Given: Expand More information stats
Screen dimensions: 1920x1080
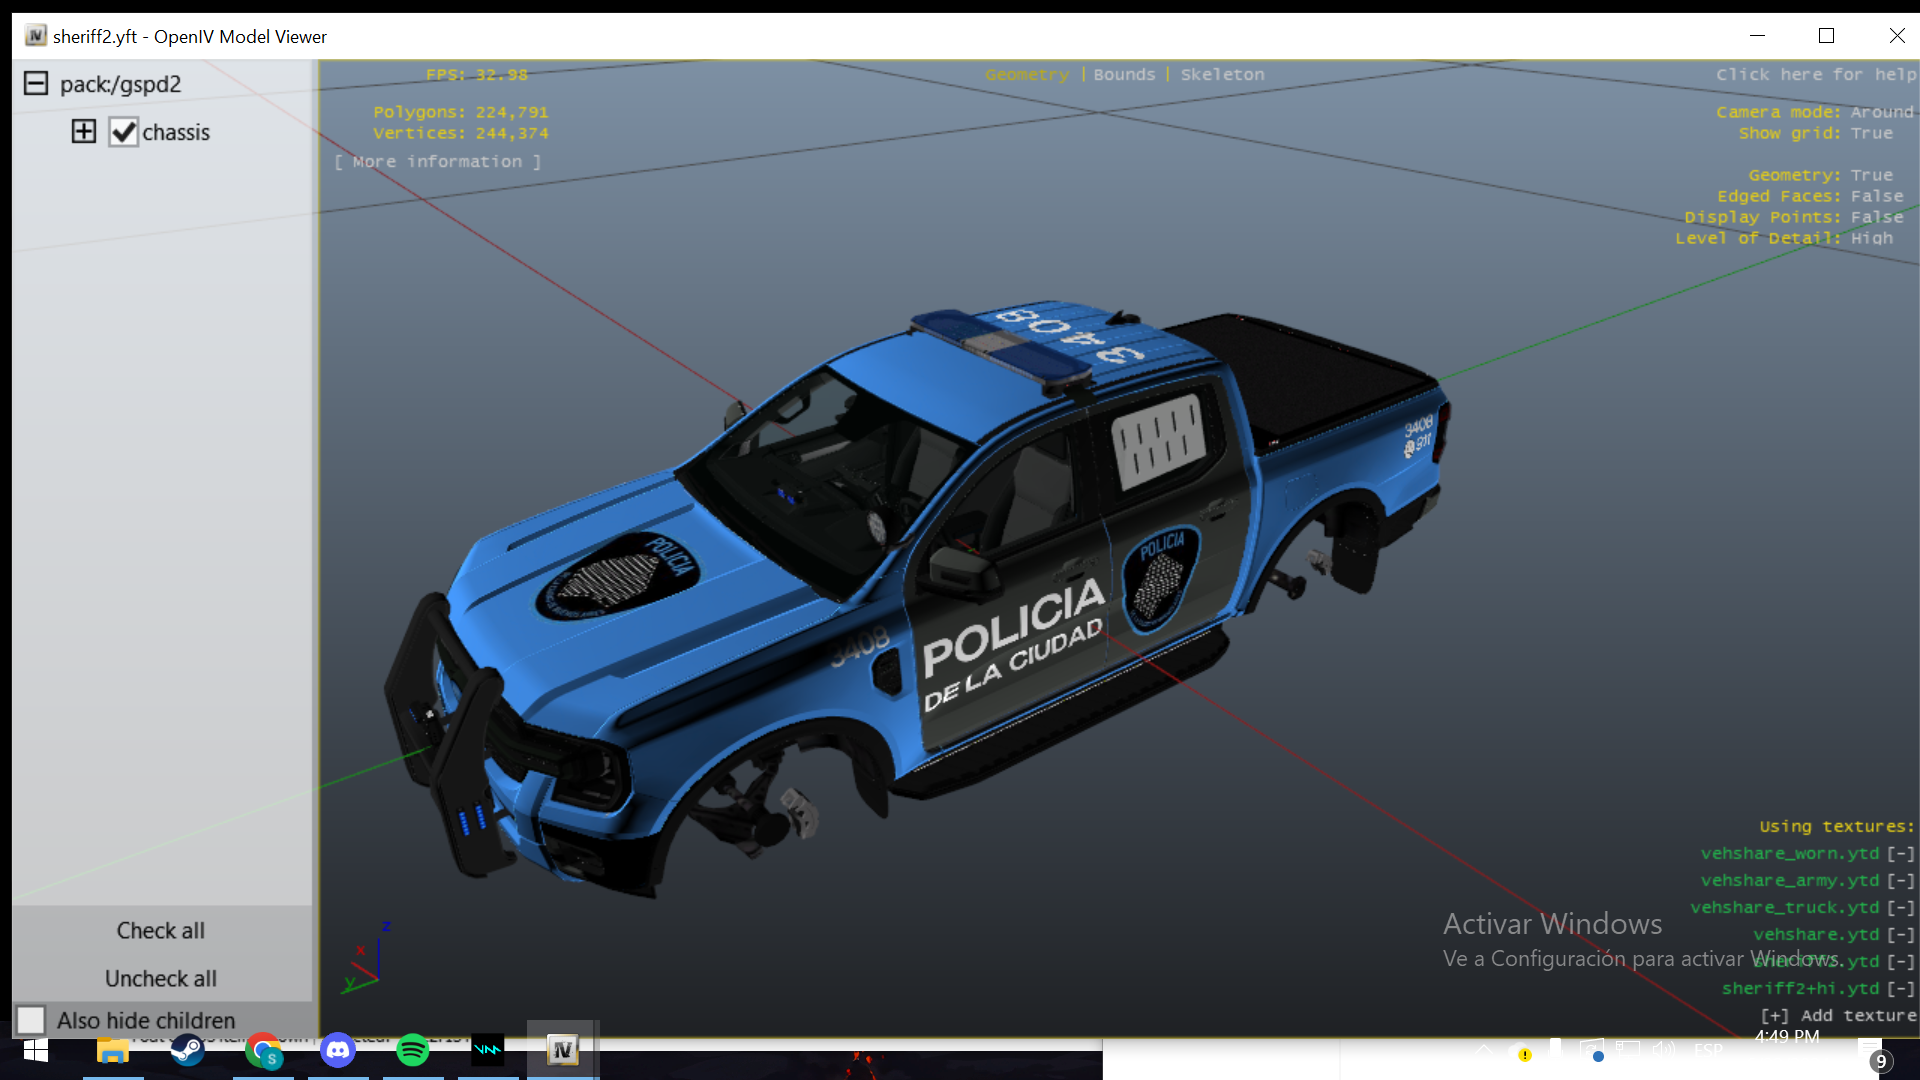Looking at the screenshot, I should [x=437, y=161].
